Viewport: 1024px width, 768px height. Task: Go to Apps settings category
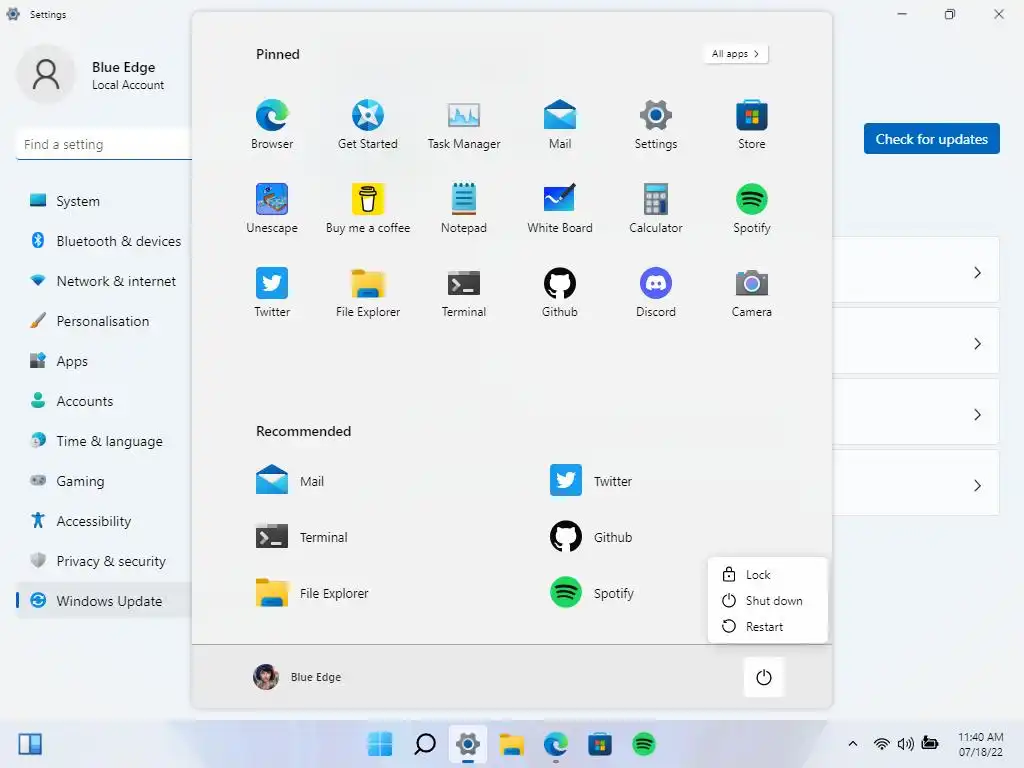click(104, 361)
